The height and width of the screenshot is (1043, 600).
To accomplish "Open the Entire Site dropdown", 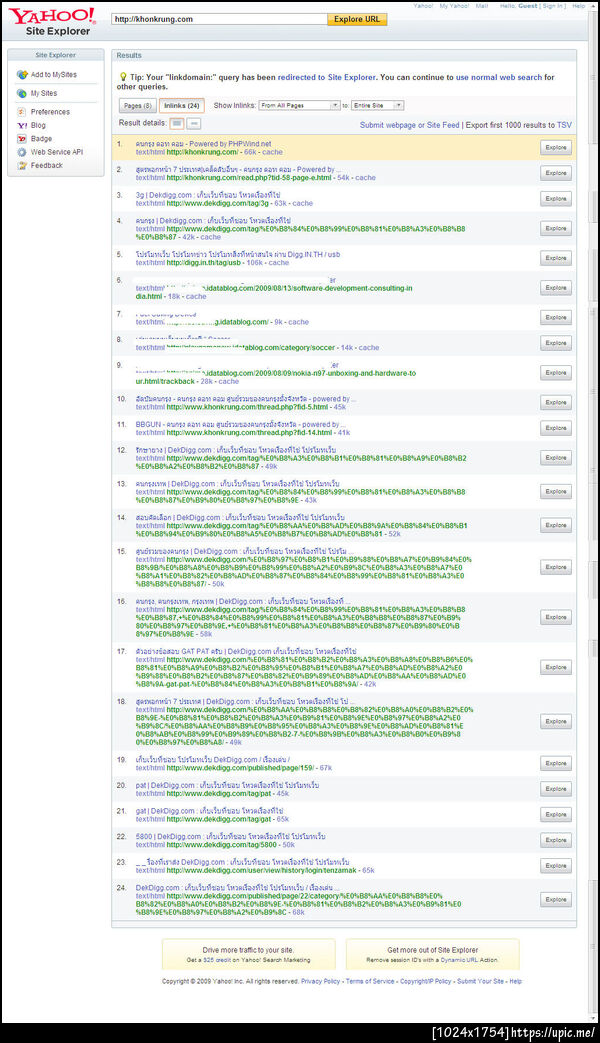I will click(377, 105).
